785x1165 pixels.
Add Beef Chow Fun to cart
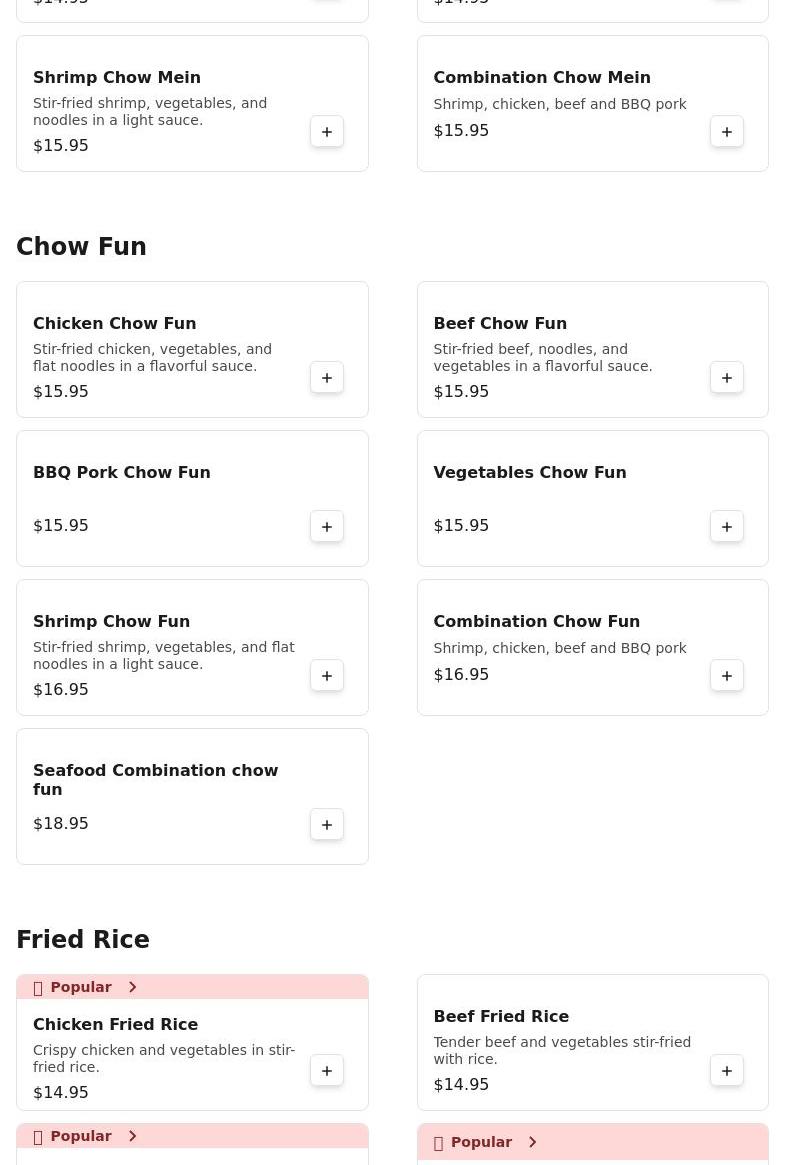click(x=727, y=378)
